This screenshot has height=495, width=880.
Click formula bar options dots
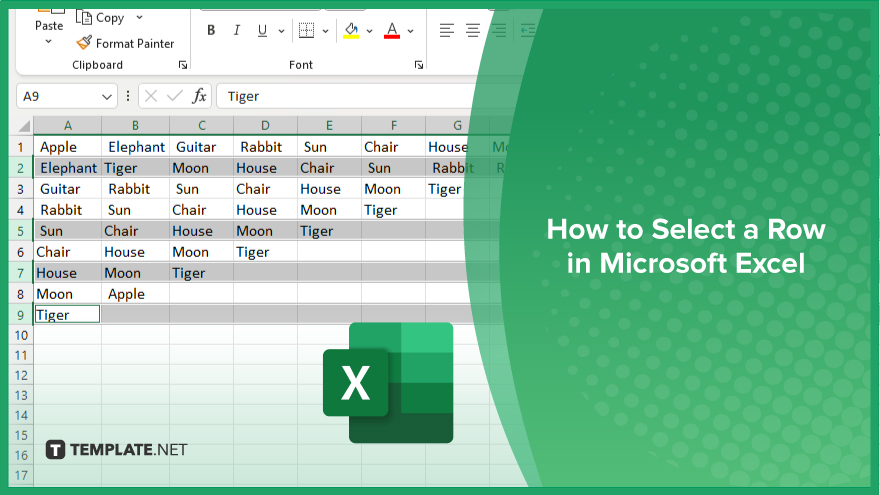pyautogui.click(x=128, y=96)
